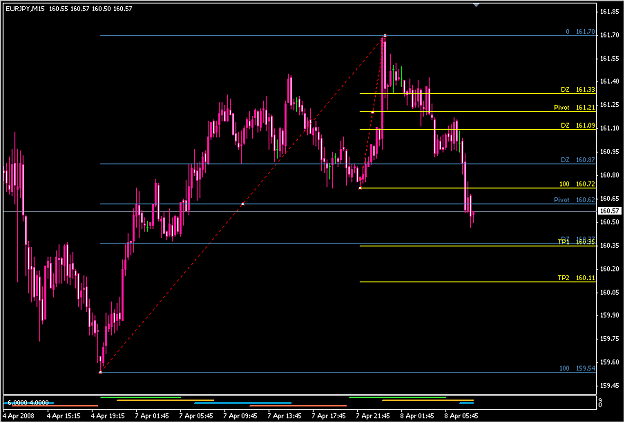Click the '7 Apr 09:45' time axis label
Screen dimensions: 625x423
pos(242,416)
